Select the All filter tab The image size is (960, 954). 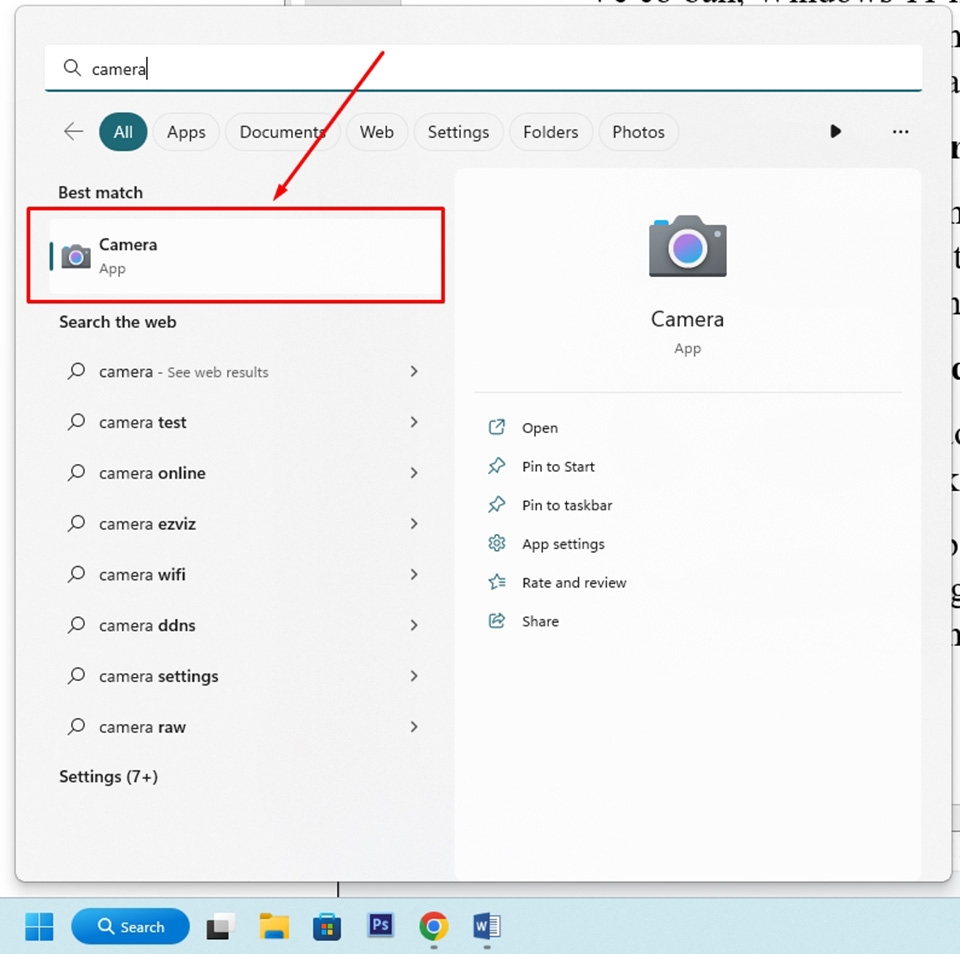pyautogui.click(x=123, y=132)
